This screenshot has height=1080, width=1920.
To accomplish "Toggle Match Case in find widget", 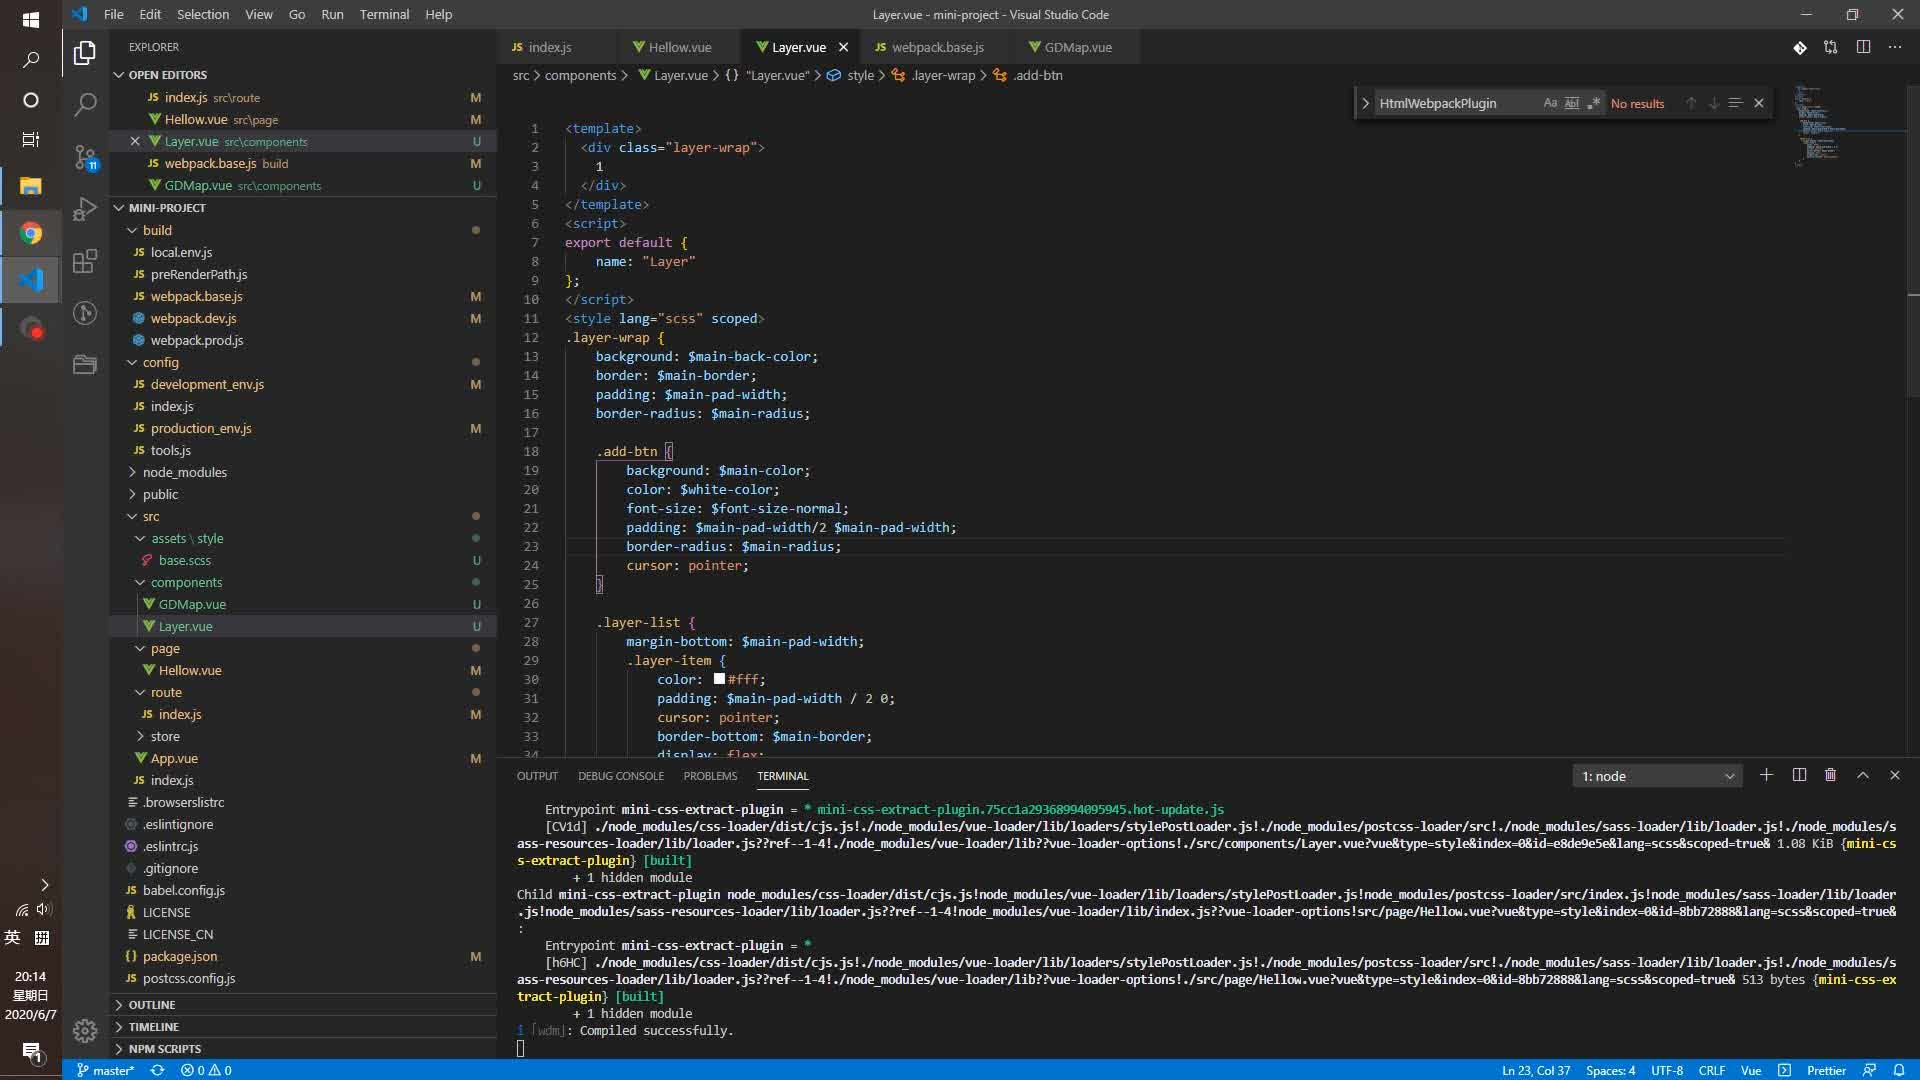I will (1550, 103).
